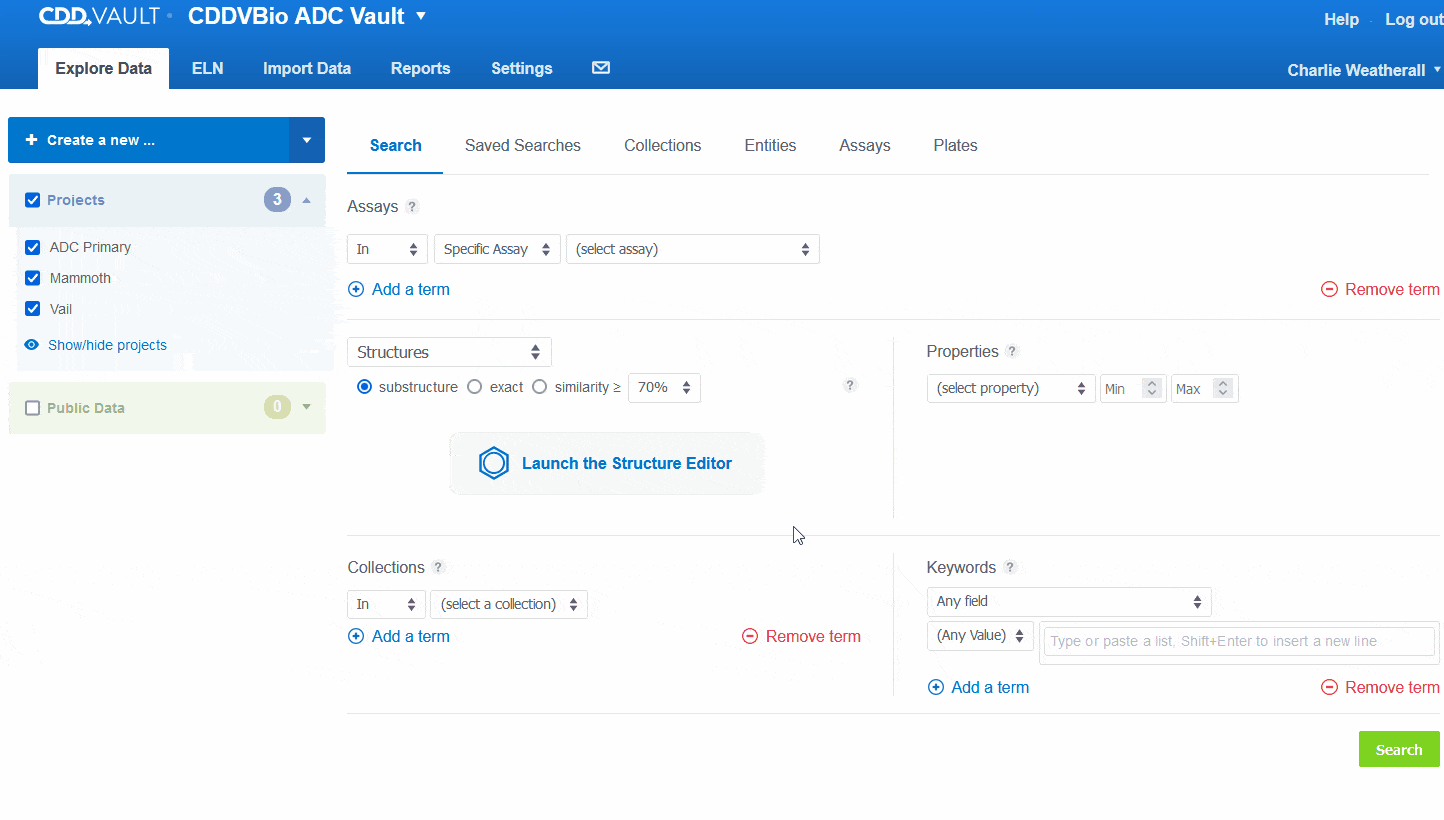
Task: Switch to the Saved Searches tab
Action: tap(522, 145)
